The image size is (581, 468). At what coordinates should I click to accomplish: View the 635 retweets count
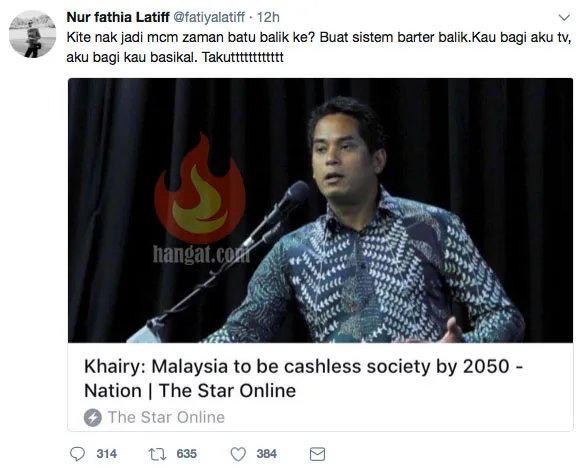(187, 454)
